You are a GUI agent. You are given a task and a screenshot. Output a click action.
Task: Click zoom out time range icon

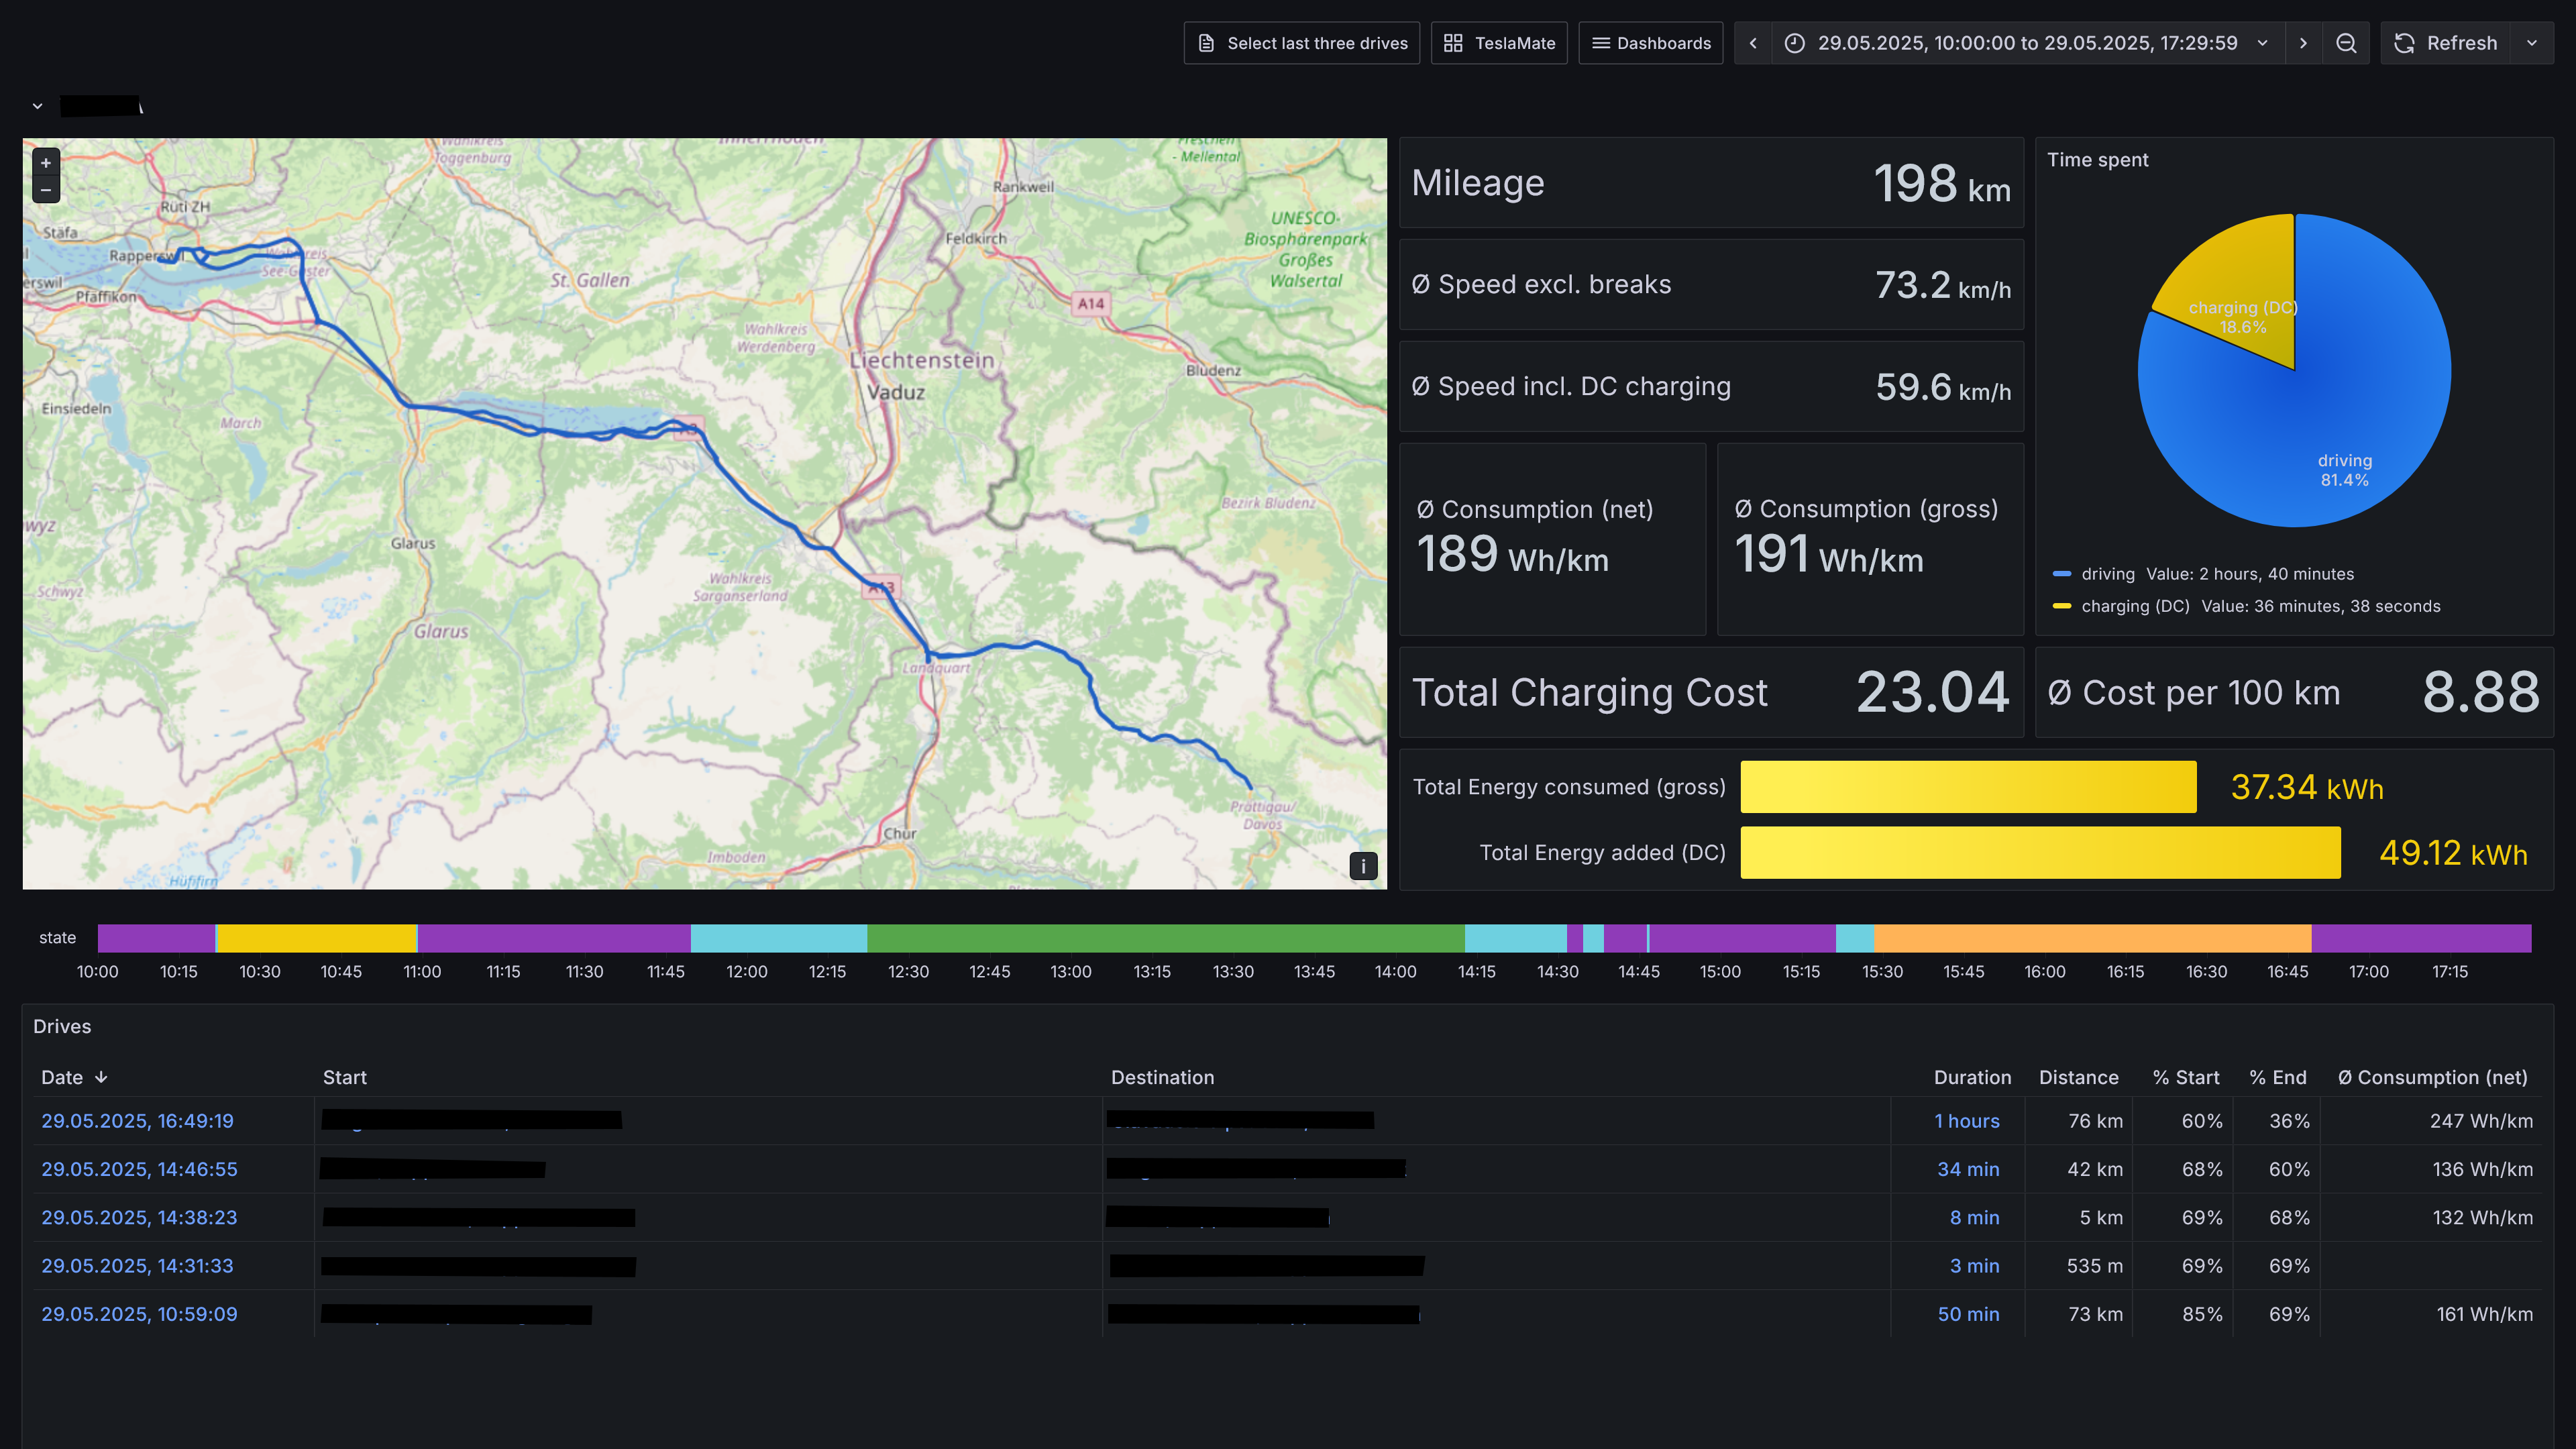pos(2346,43)
